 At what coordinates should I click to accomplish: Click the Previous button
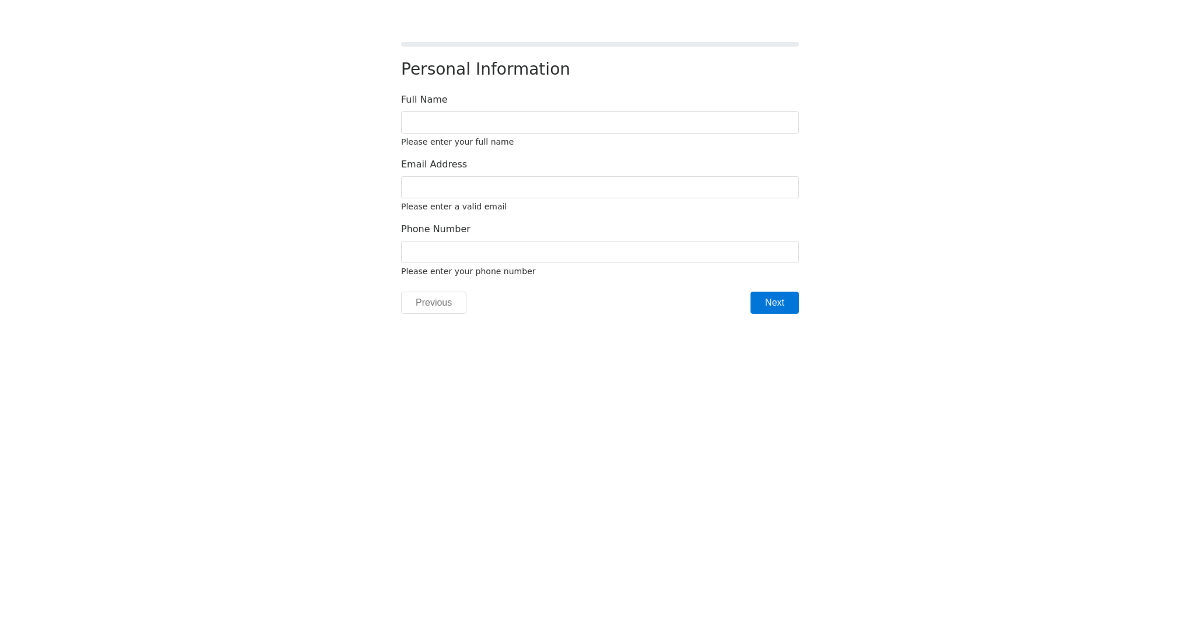pyautogui.click(x=433, y=302)
